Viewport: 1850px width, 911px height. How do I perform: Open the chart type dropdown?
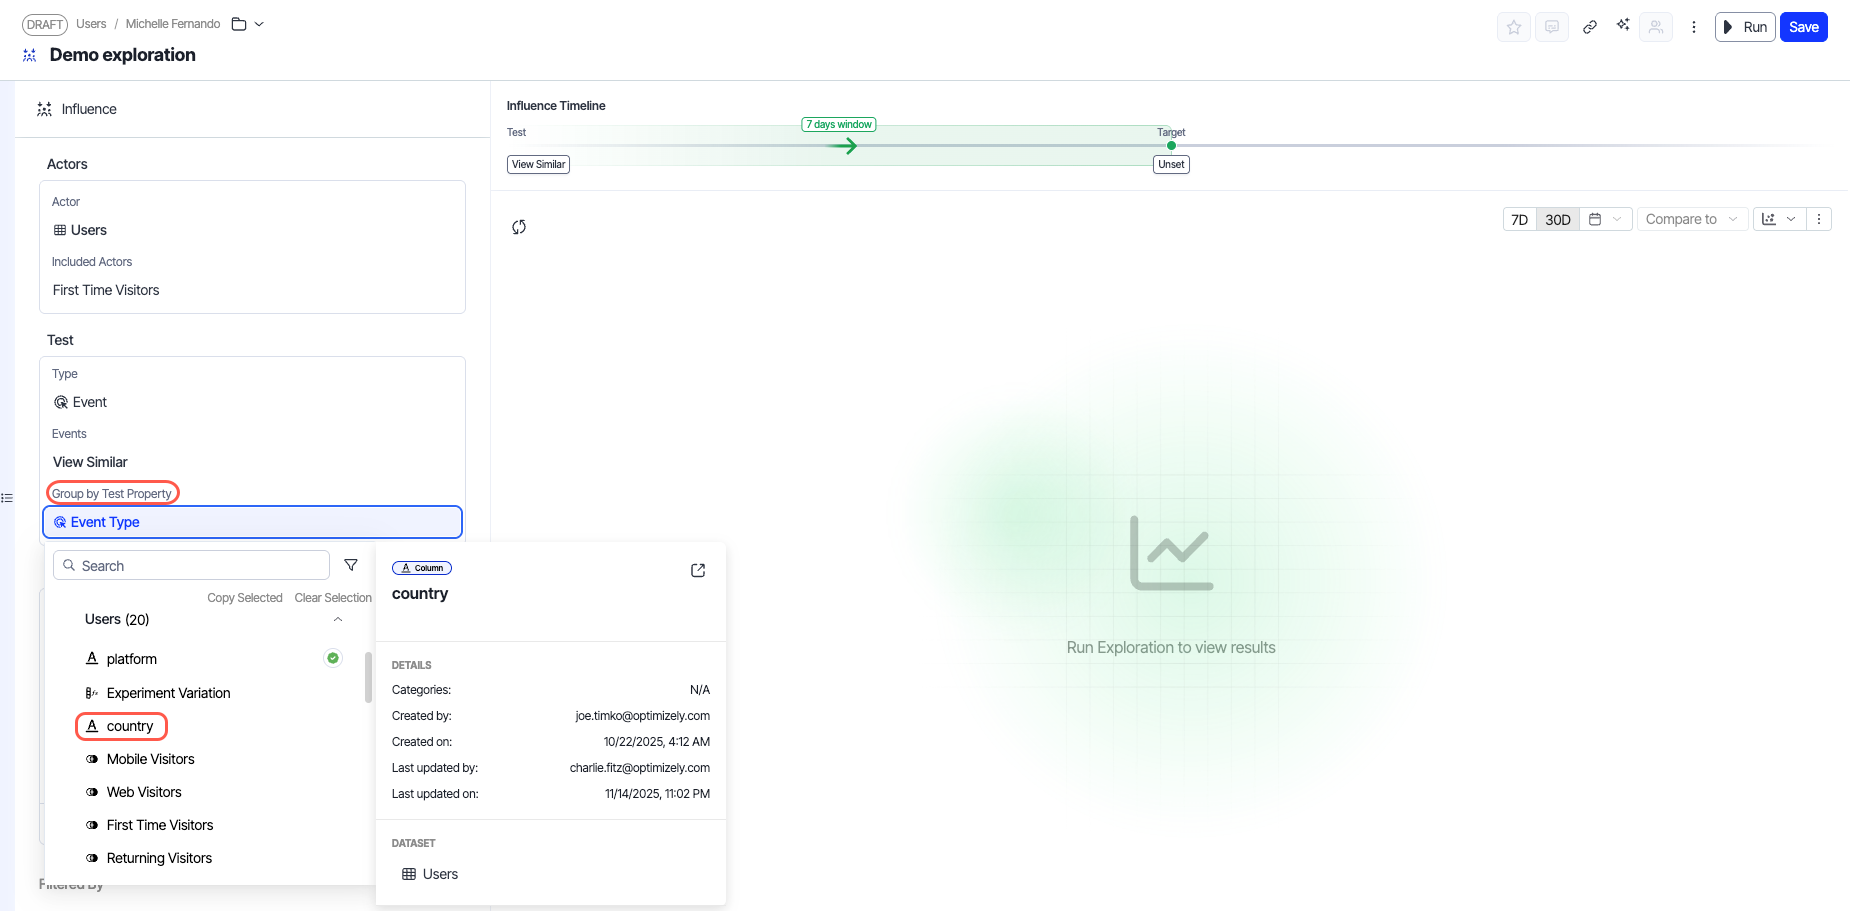1779,219
